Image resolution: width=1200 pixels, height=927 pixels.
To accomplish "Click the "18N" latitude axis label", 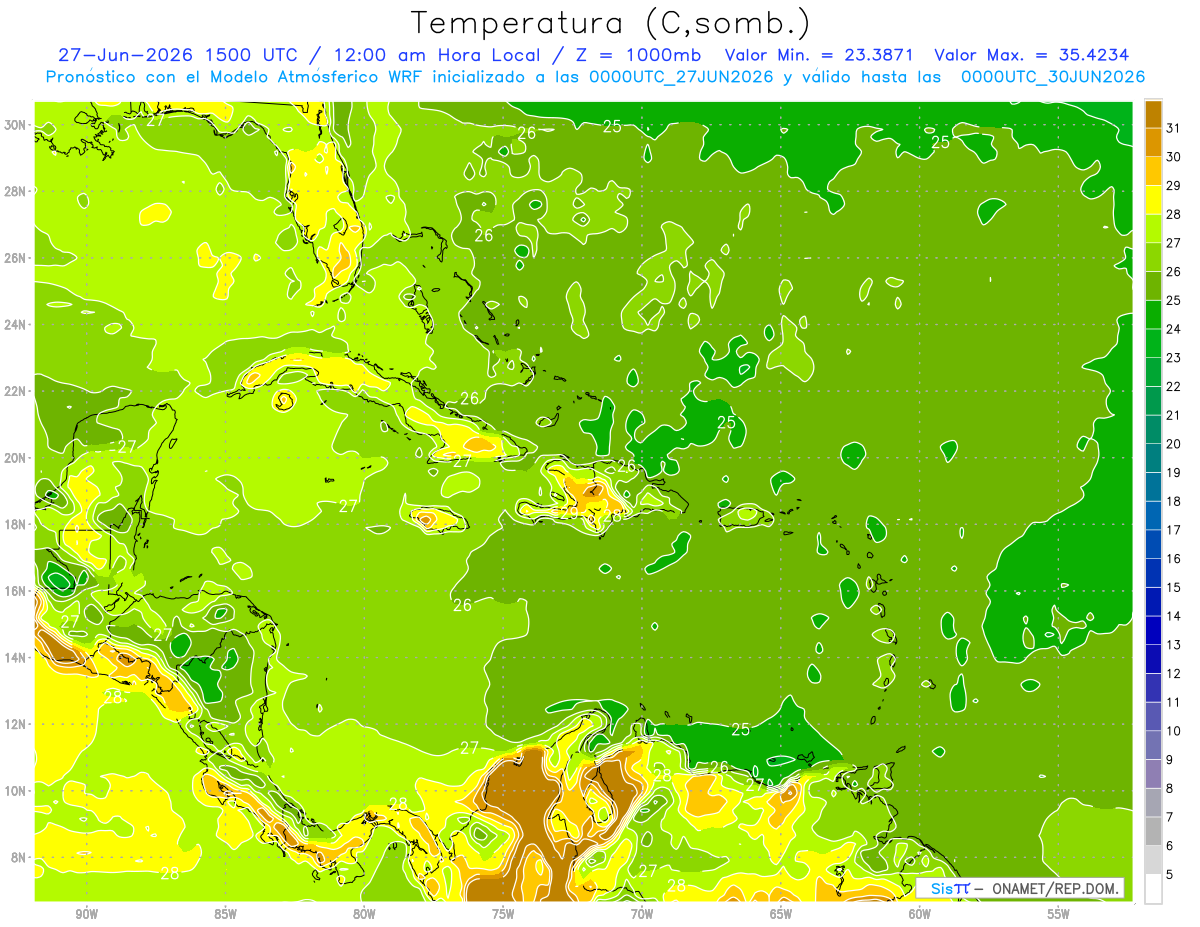I will pos(16,524).
